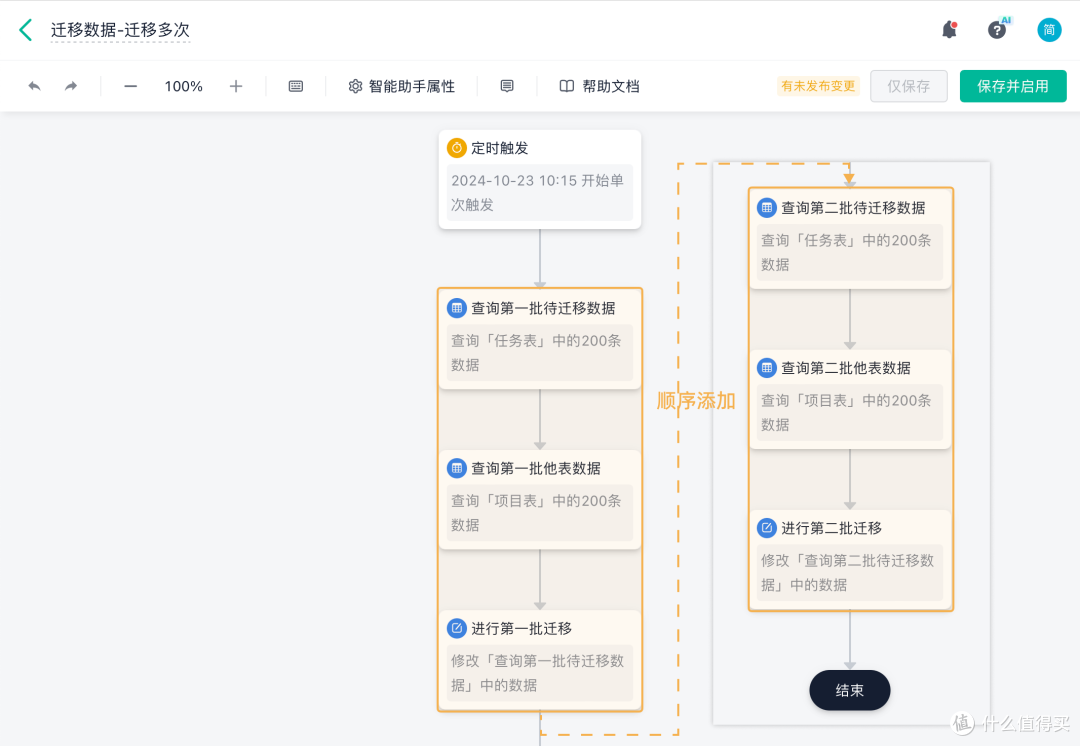This screenshot has height=746, width=1080.
Task: Click the undo arrow icon
Action: [34, 86]
